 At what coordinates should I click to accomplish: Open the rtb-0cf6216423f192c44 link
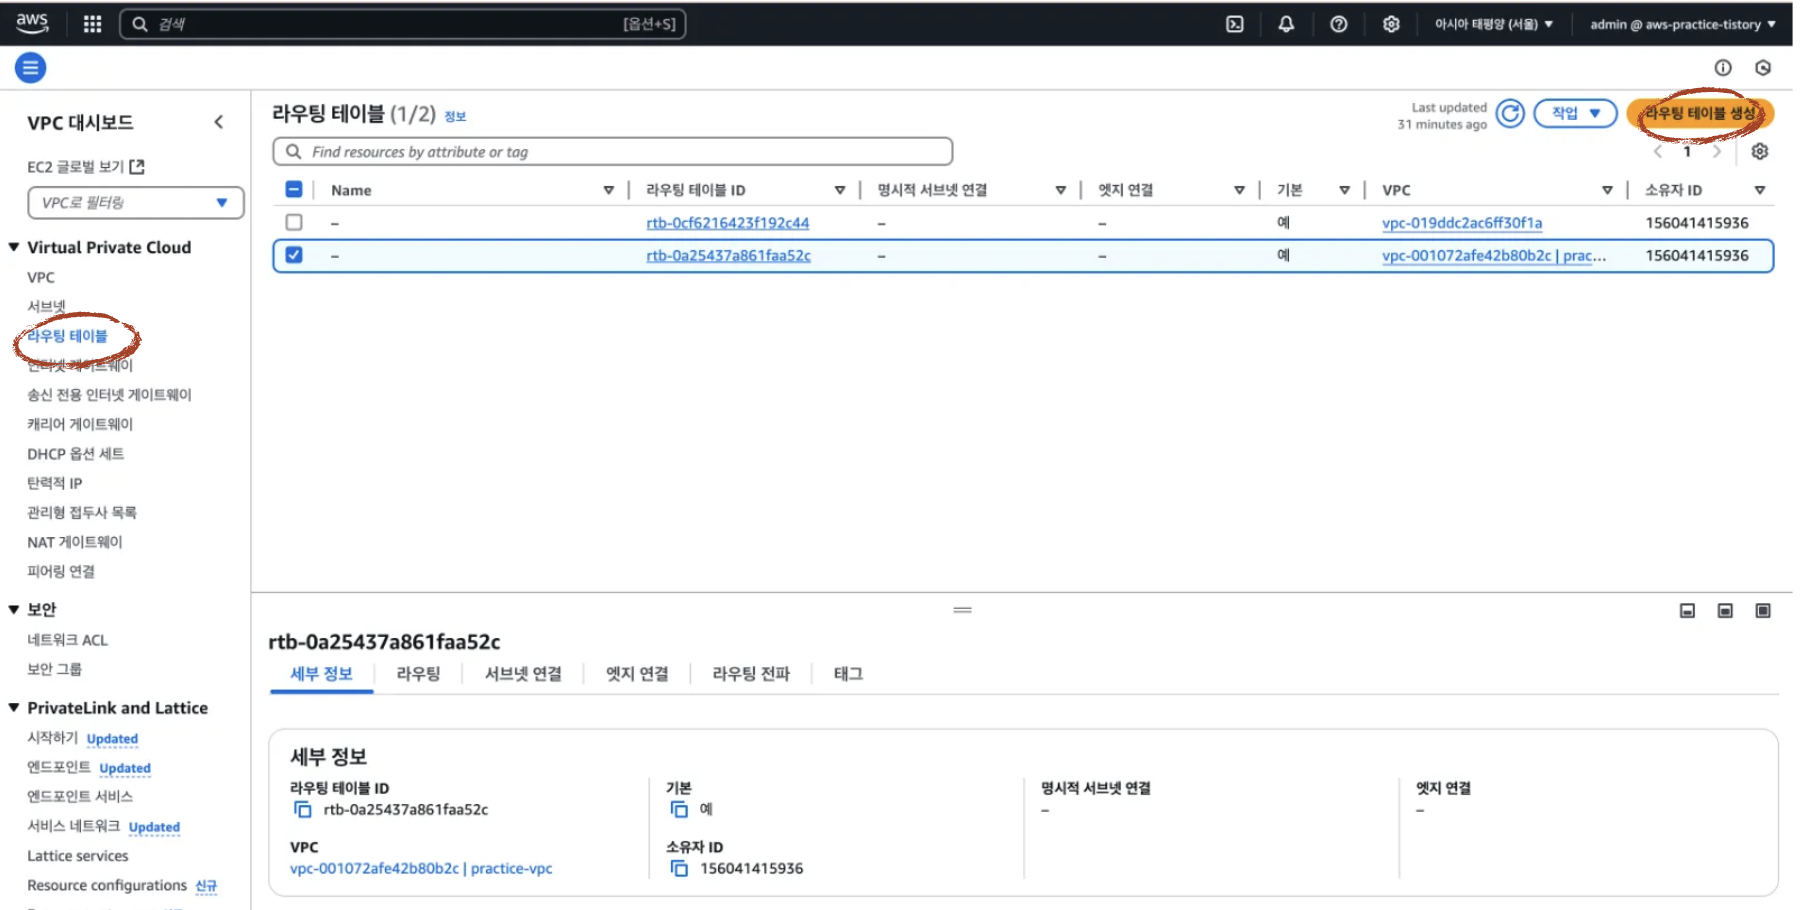(x=727, y=223)
